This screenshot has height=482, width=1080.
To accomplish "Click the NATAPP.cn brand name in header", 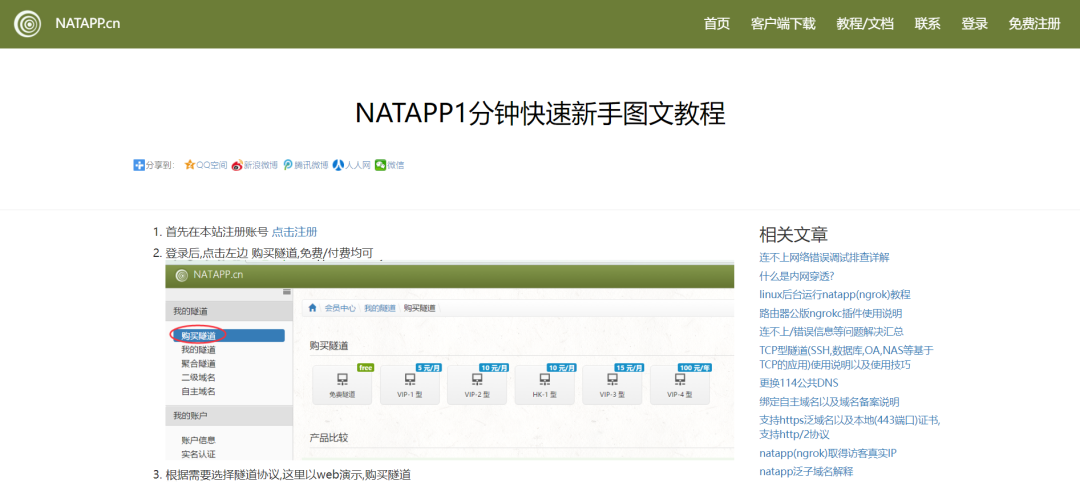I will 87,23.
